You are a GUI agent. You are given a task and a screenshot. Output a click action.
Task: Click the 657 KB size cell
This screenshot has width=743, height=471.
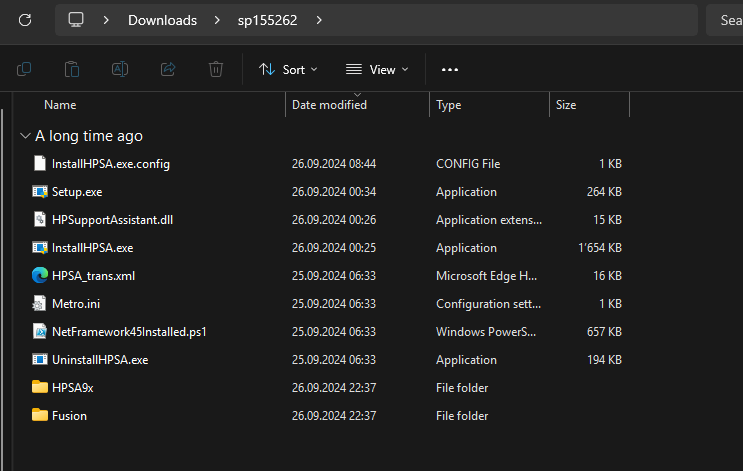point(604,332)
